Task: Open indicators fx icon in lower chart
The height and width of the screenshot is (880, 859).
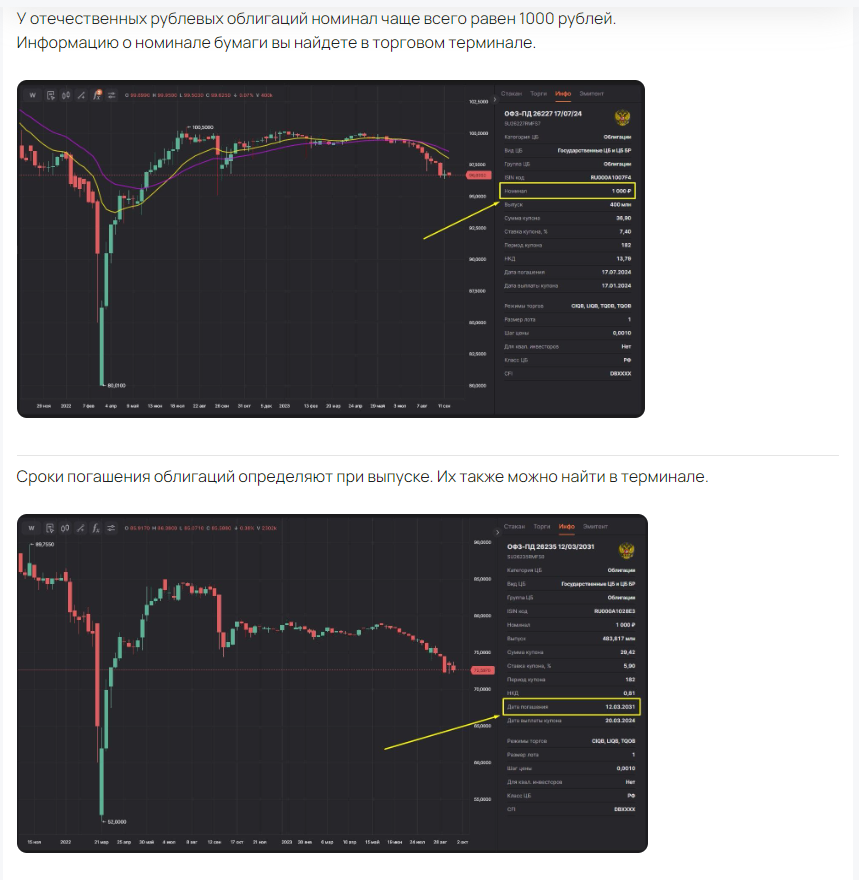Action: coord(96,527)
